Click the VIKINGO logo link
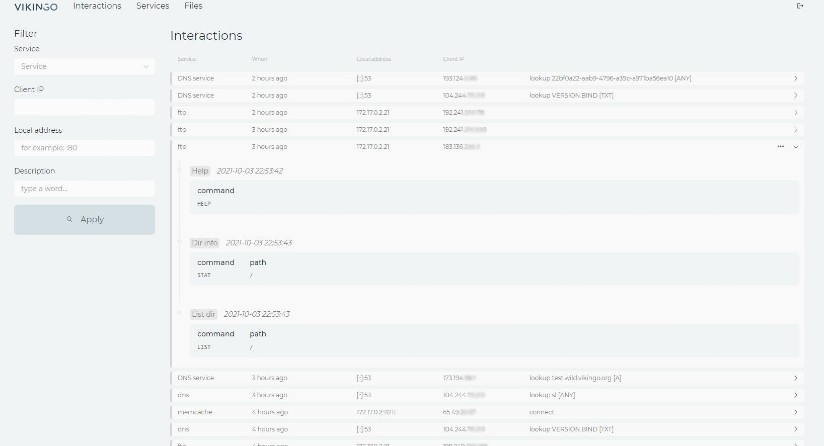824x446 pixels. pos(36,6)
